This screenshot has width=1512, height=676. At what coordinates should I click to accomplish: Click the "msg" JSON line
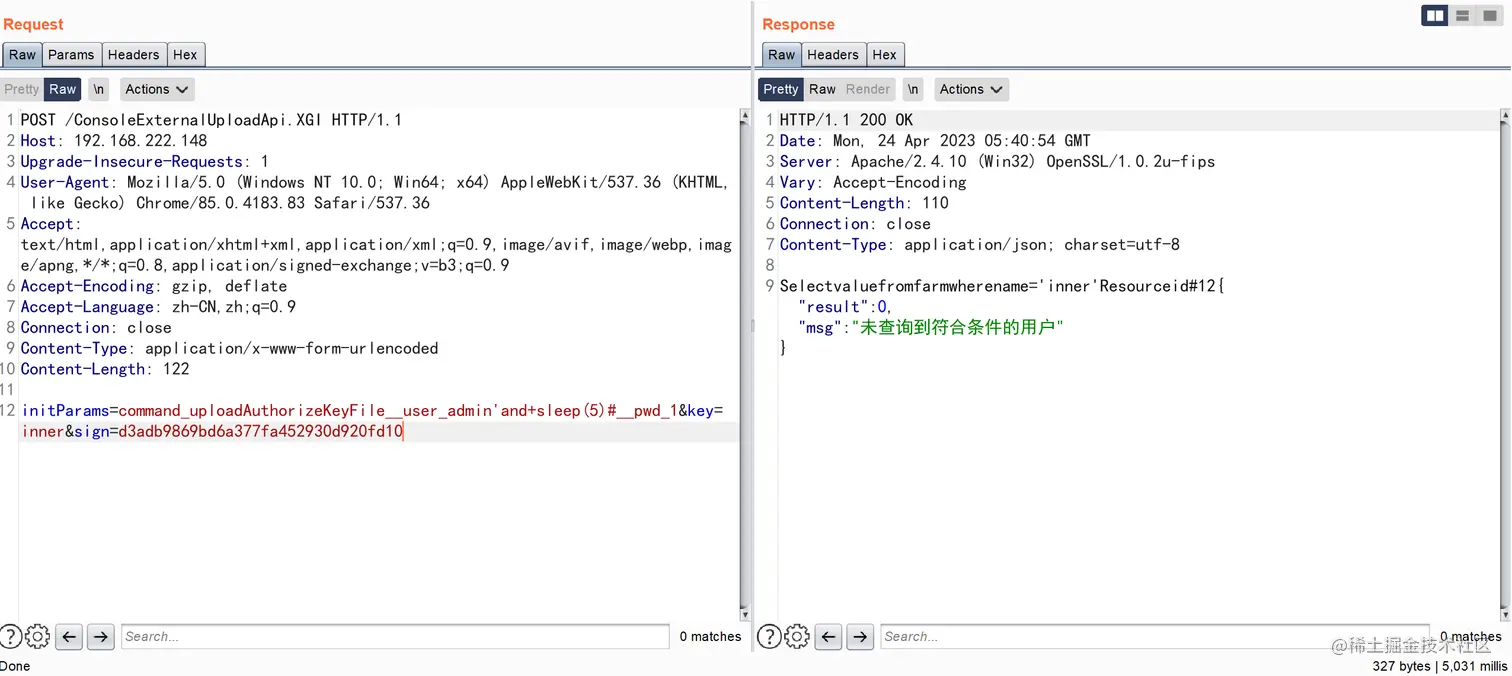[931, 328]
